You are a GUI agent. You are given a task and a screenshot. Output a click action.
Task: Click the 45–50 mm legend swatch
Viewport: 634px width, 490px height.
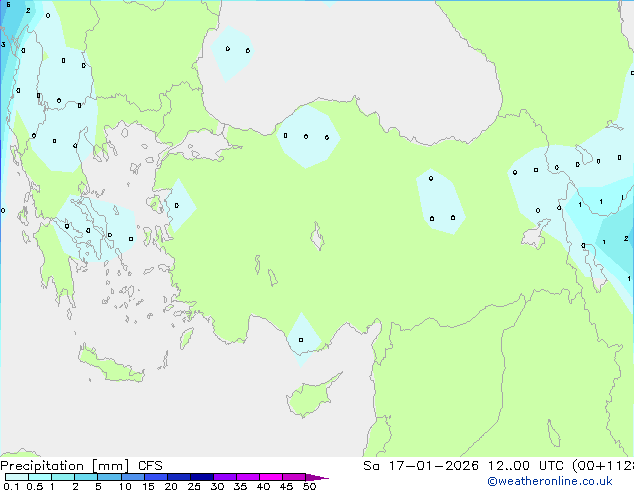coord(294,477)
